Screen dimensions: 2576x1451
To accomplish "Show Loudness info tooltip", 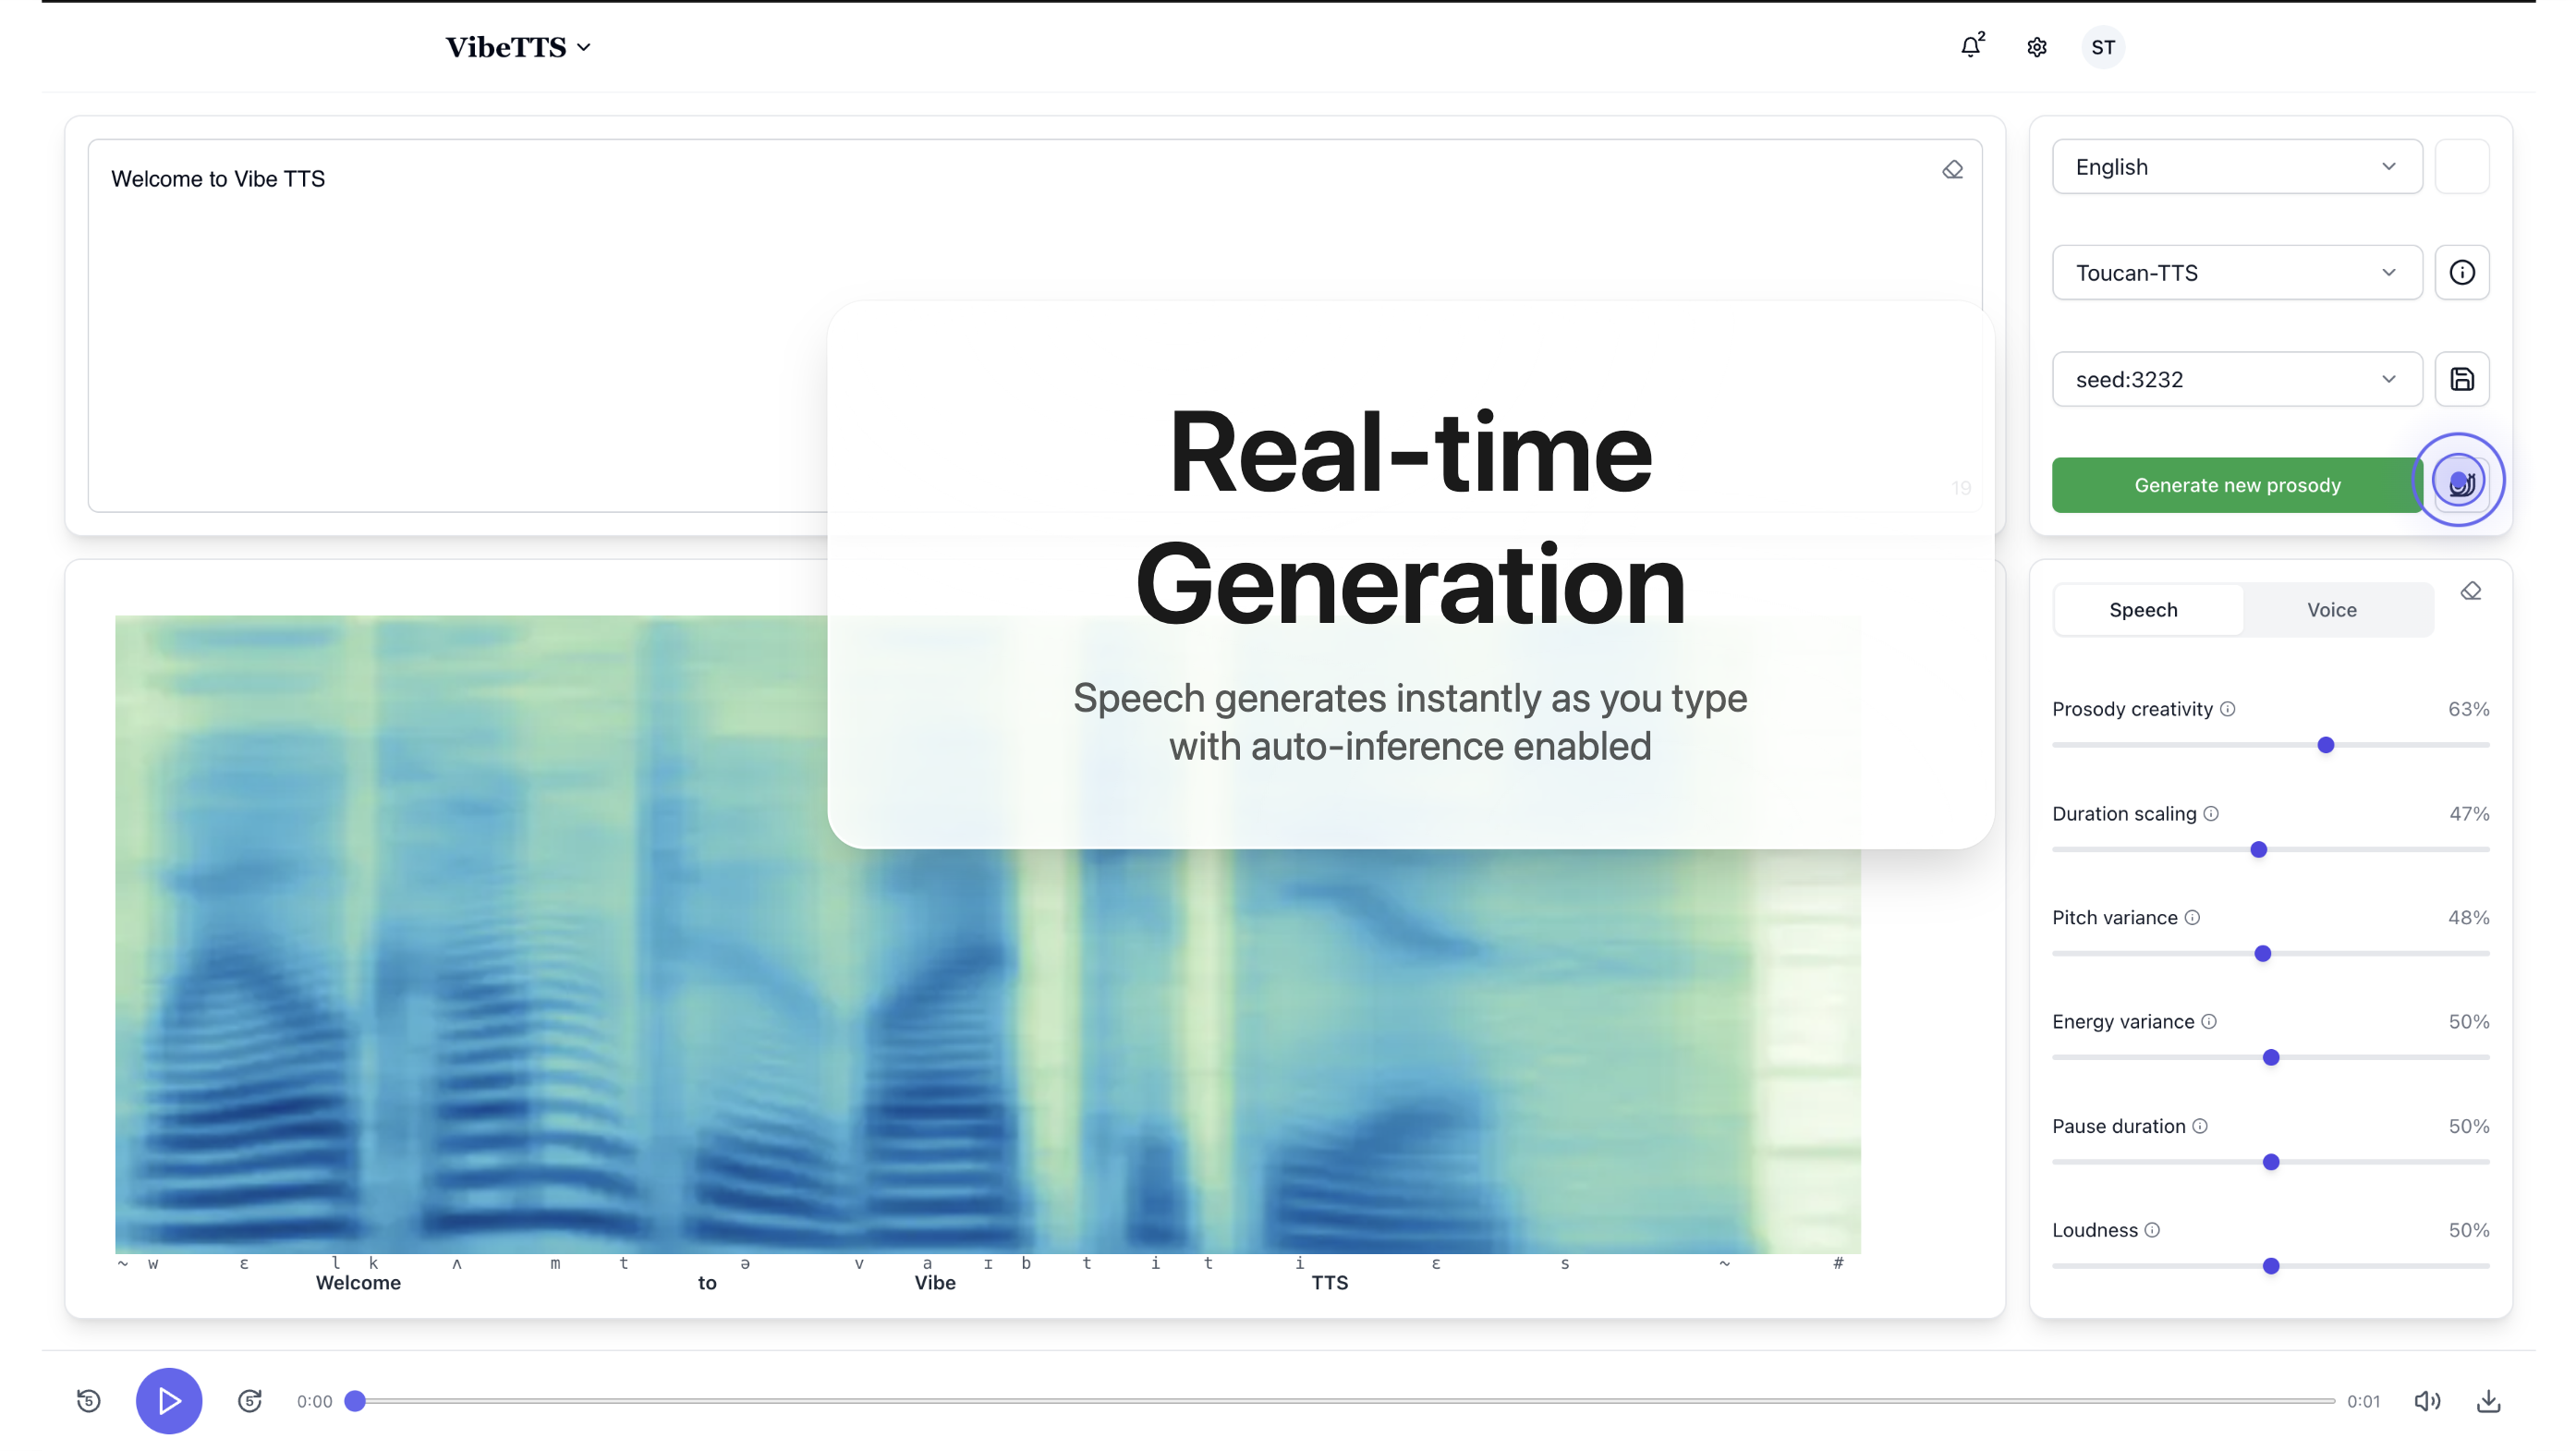I will click(x=2152, y=1230).
